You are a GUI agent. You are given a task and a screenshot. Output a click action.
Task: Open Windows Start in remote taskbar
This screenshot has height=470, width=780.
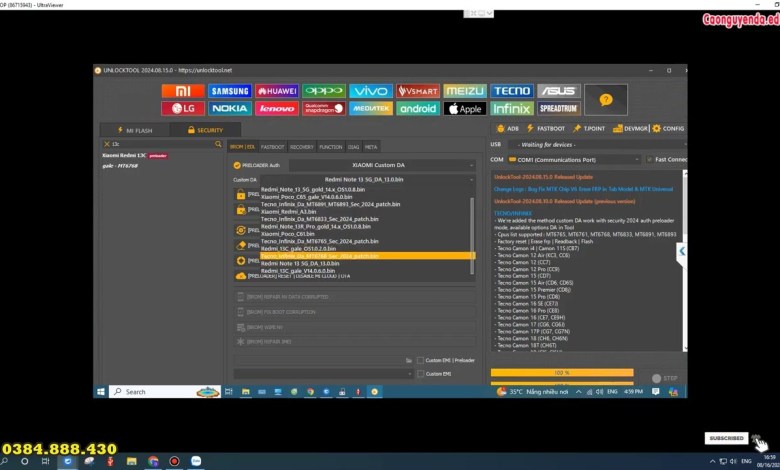(x=101, y=391)
